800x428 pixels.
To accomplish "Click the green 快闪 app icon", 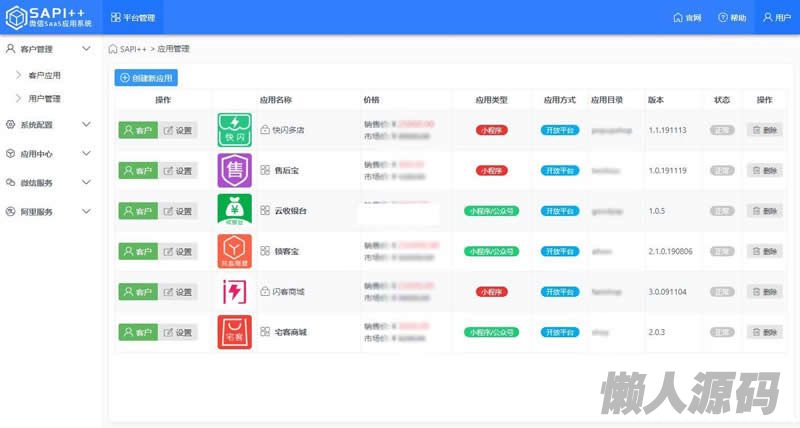I will pos(235,130).
